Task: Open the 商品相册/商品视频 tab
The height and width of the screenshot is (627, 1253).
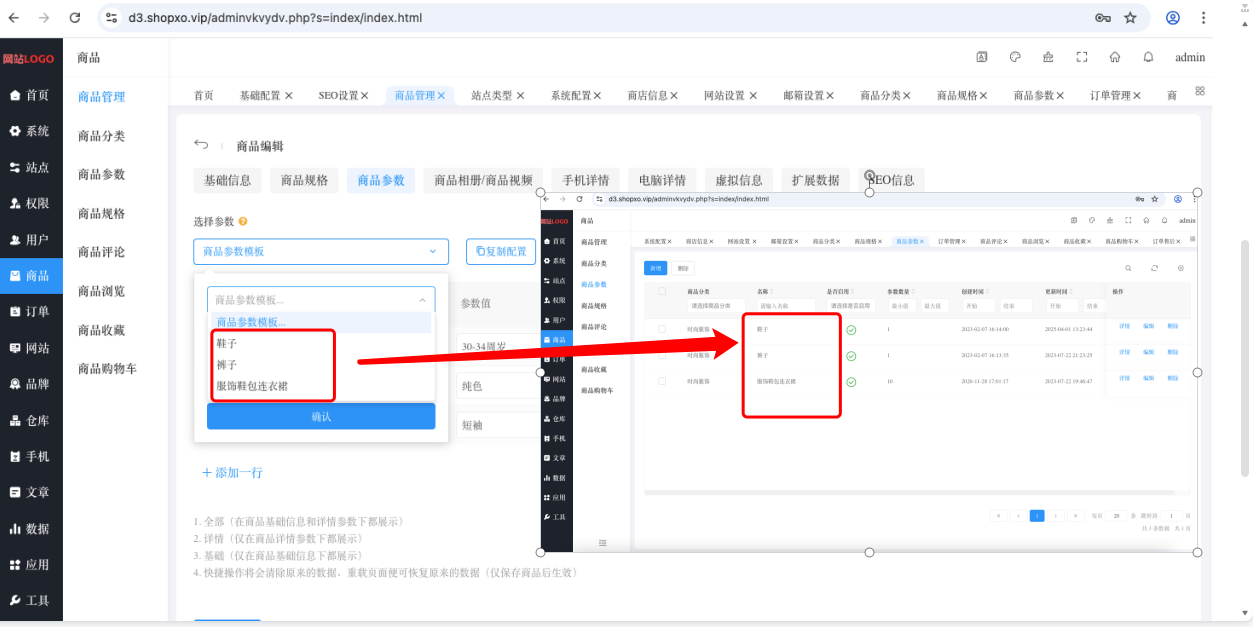Action: 484,180
